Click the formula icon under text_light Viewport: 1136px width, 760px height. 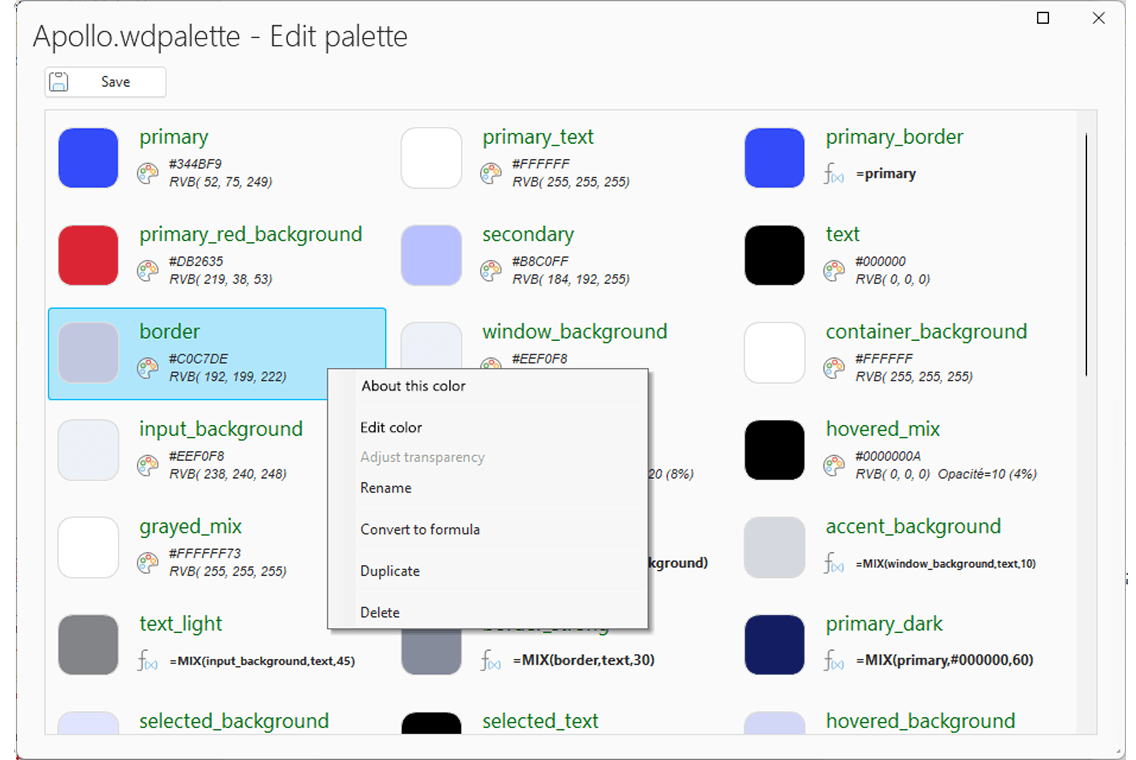pyautogui.click(x=148, y=661)
